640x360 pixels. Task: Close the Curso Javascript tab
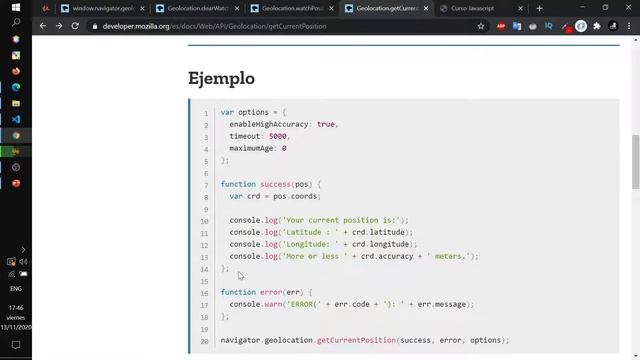pos(520,8)
